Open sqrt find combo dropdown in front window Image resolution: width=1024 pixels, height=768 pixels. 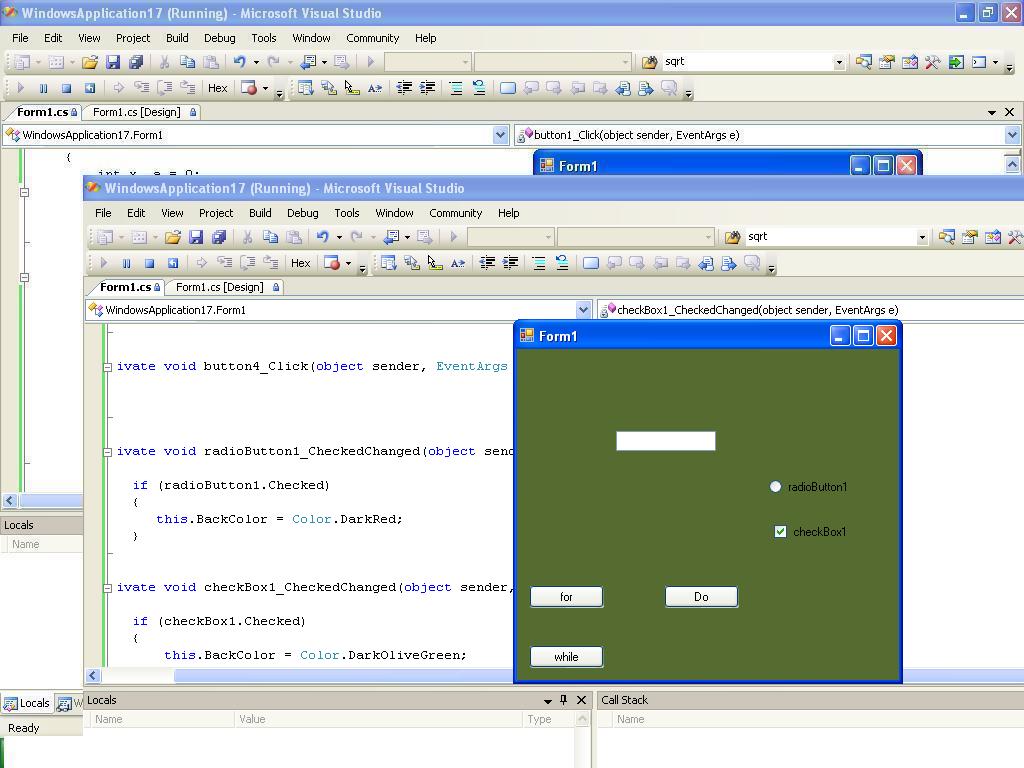(x=922, y=237)
